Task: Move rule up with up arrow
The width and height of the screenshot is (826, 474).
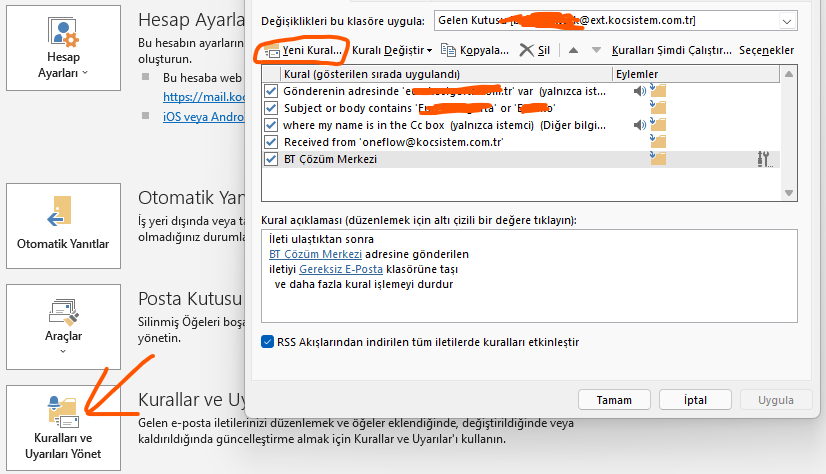Action: point(574,50)
